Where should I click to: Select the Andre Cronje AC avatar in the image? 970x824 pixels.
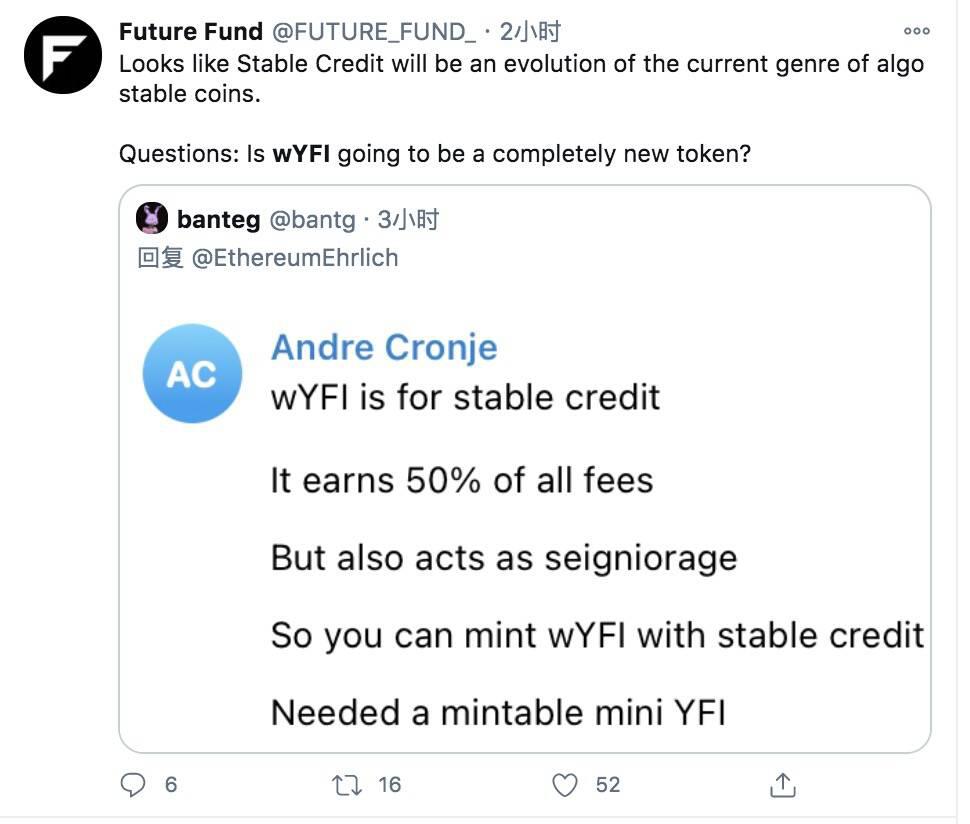point(192,373)
